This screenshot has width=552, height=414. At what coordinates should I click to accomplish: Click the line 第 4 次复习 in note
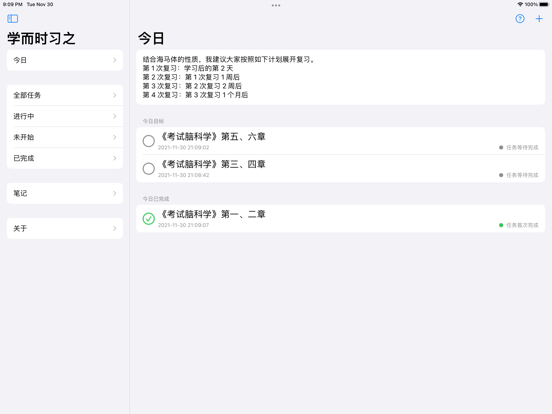click(195, 95)
